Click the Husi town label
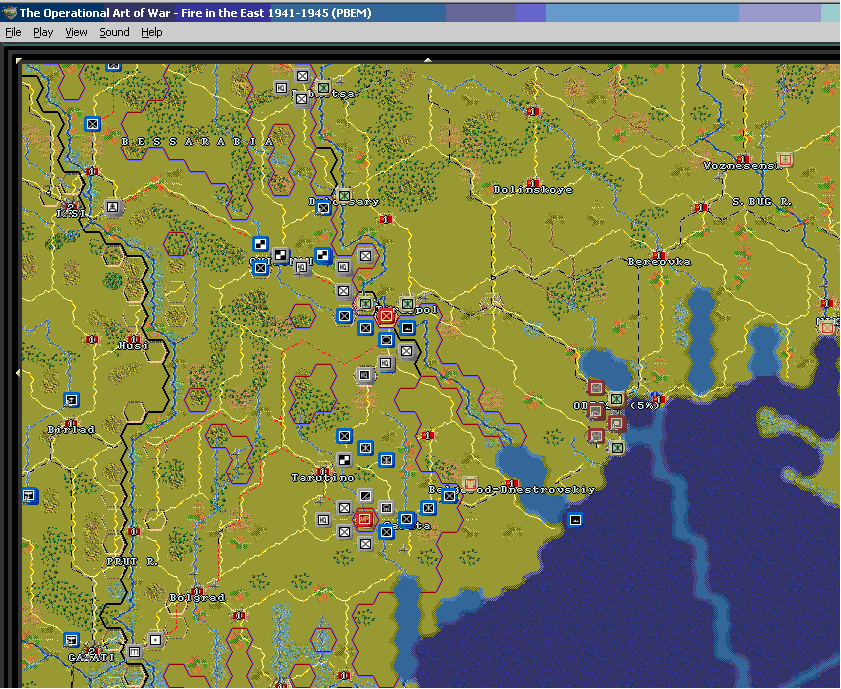The width and height of the screenshot is (841, 689). point(134,346)
